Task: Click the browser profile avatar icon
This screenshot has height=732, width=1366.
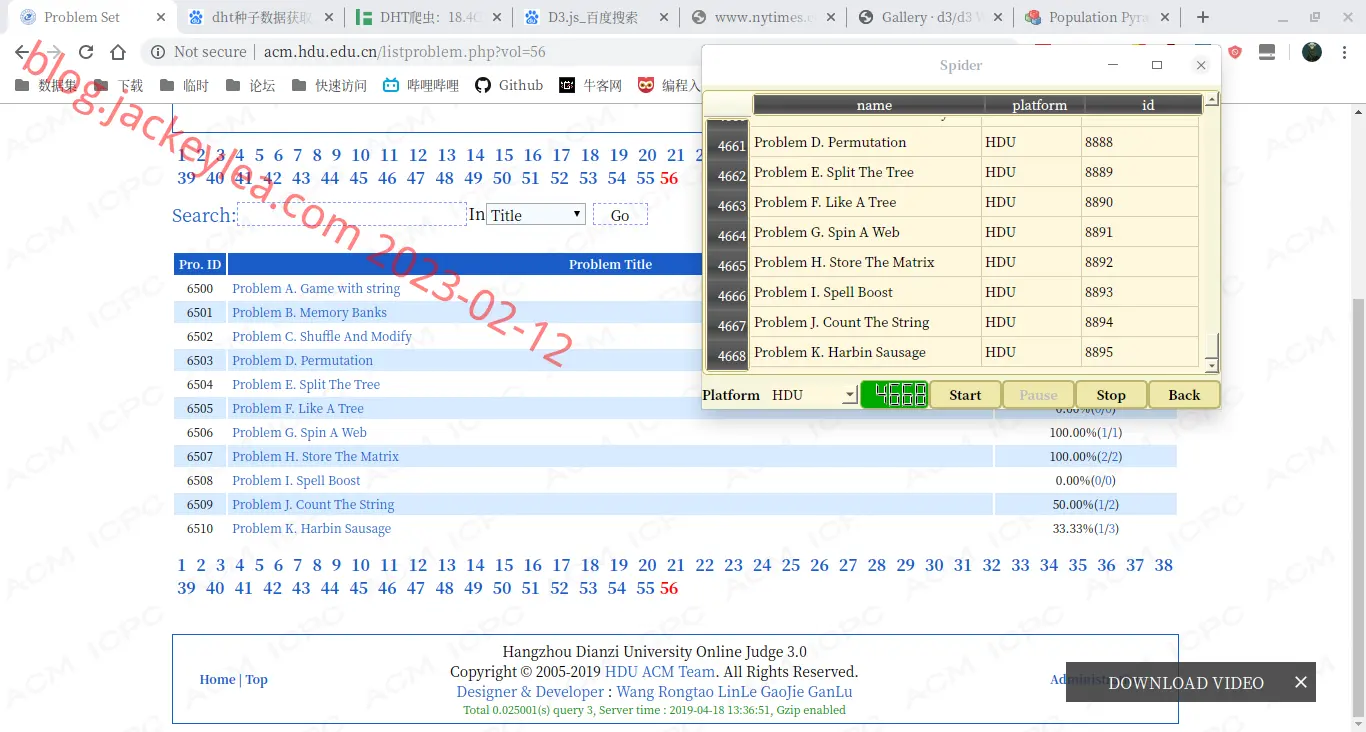Action: click(x=1312, y=52)
